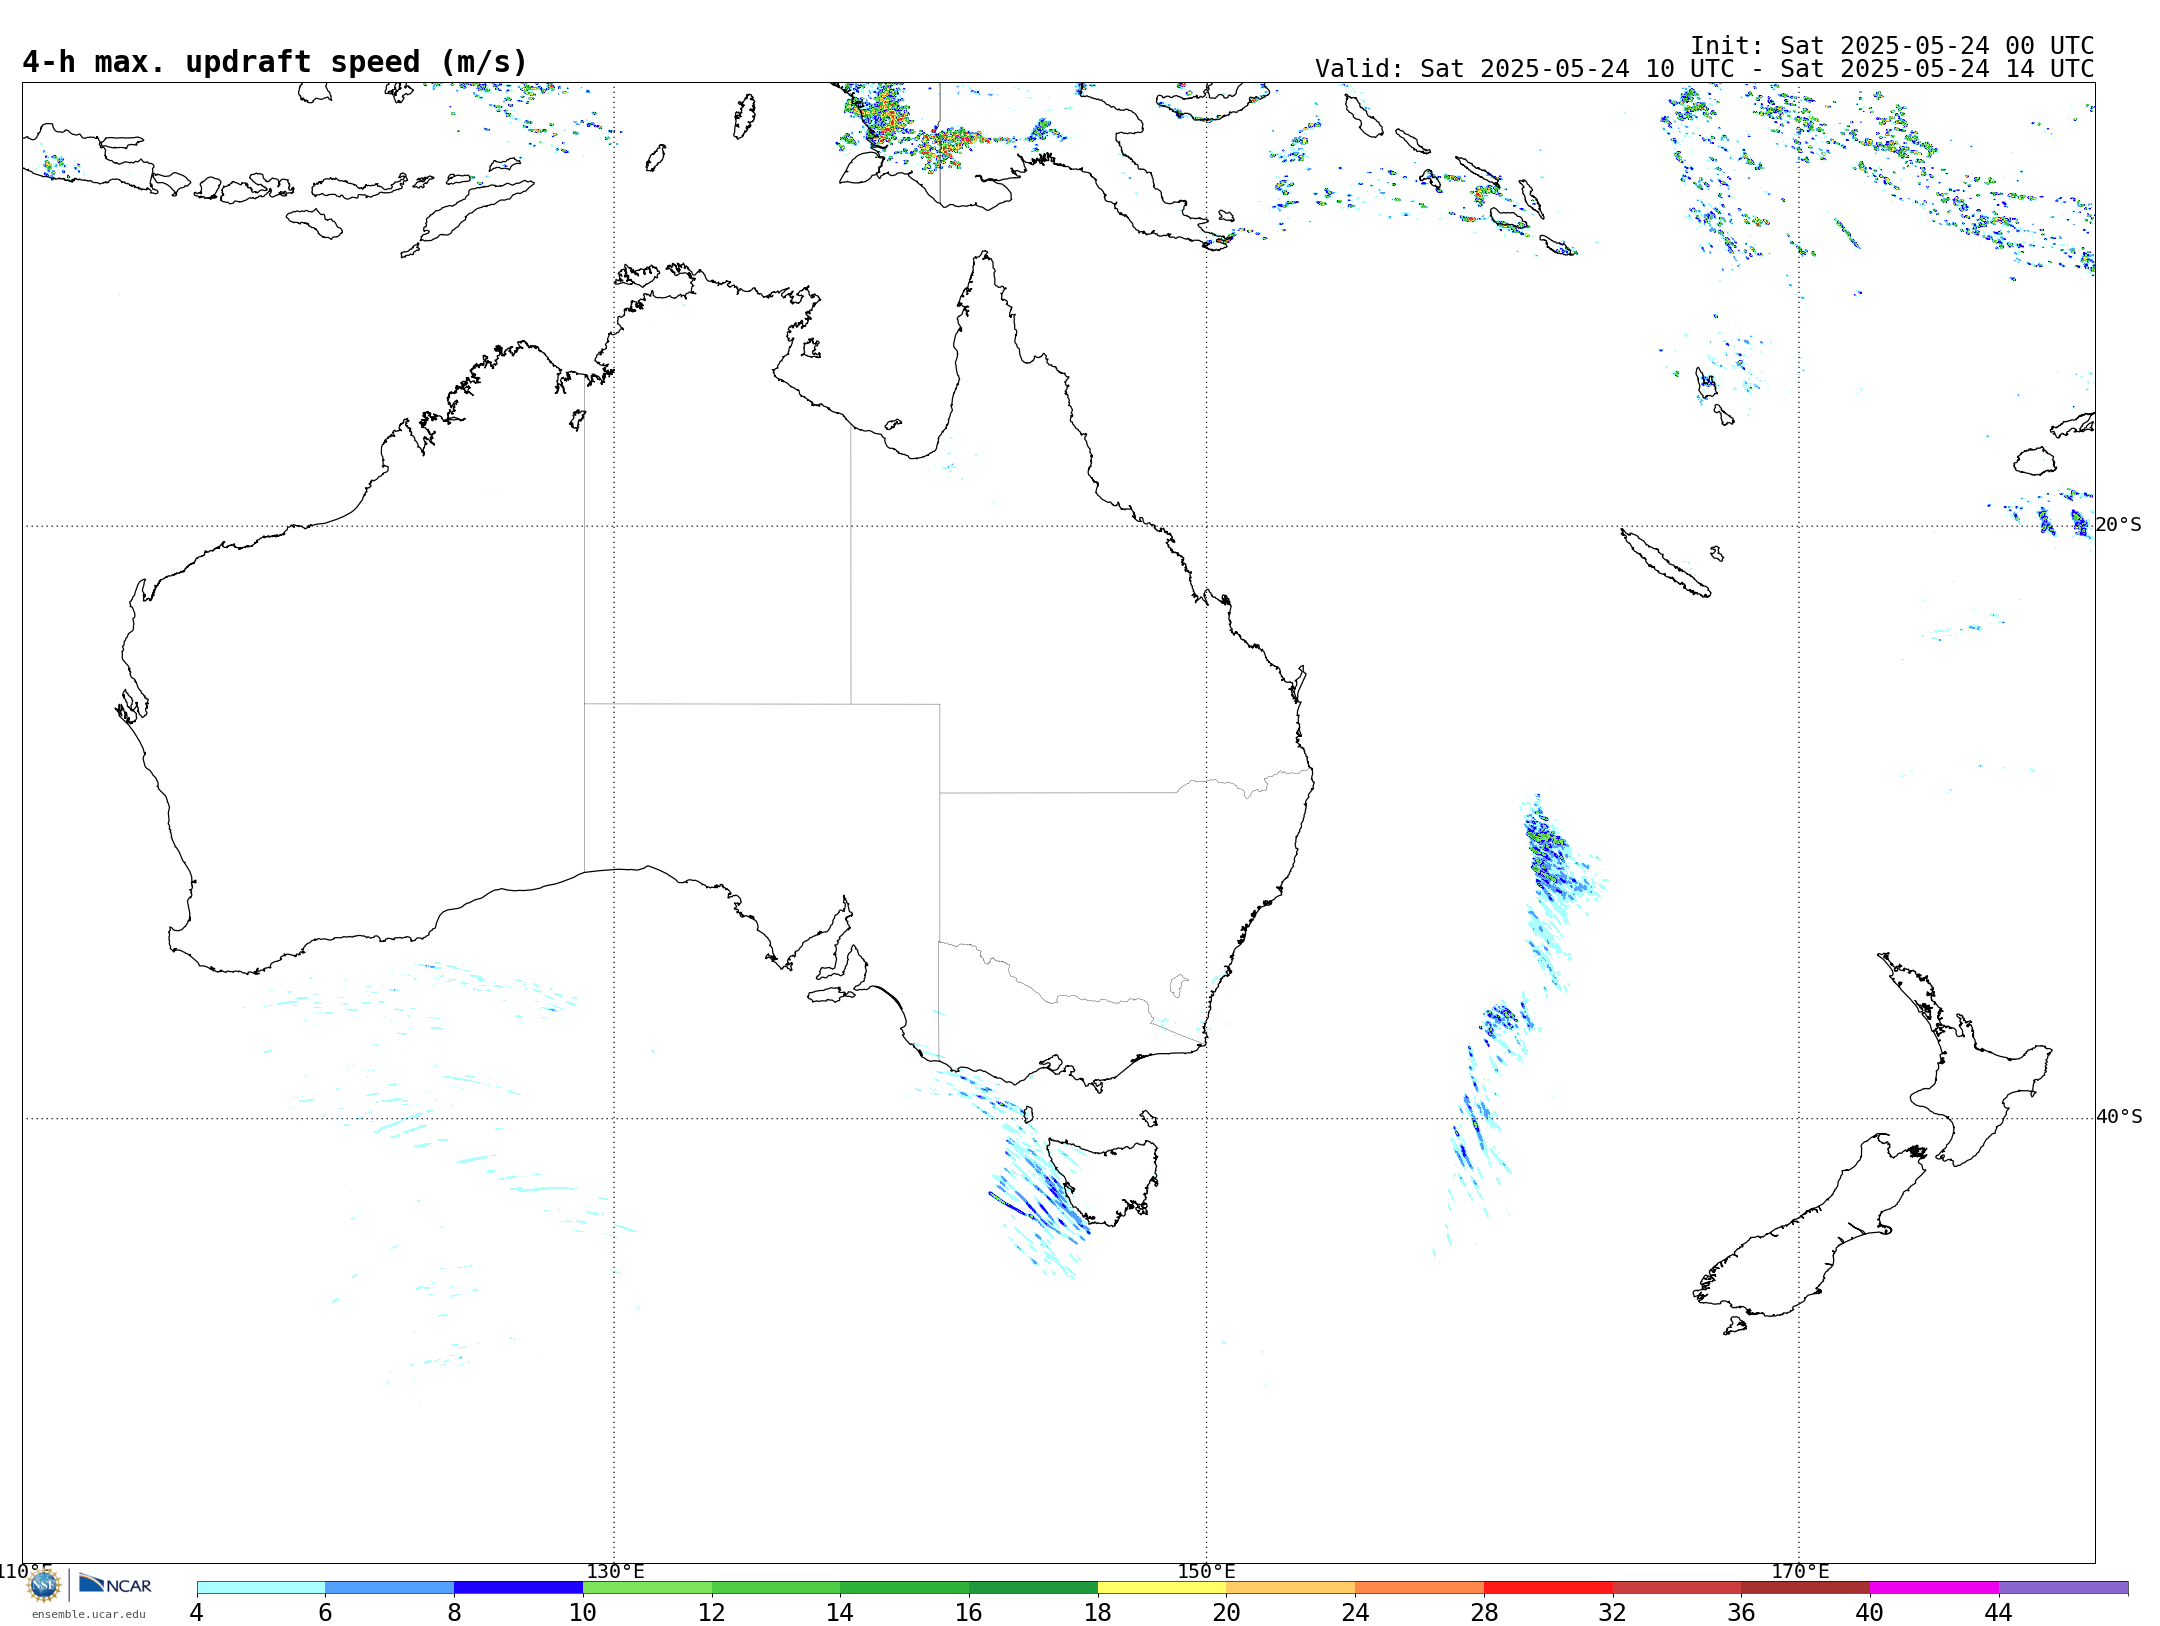
Task: Click the colorbar tick label '6'
Action: [325, 1613]
